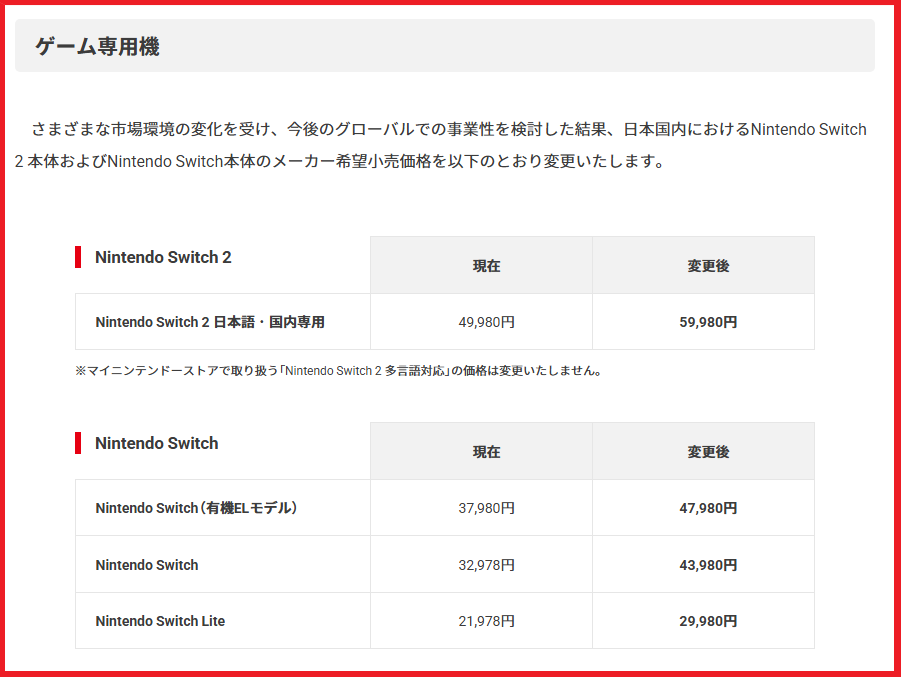Select Nintendo Switch(有機ELモデル) row label
The height and width of the screenshot is (677, 901).
196,508
